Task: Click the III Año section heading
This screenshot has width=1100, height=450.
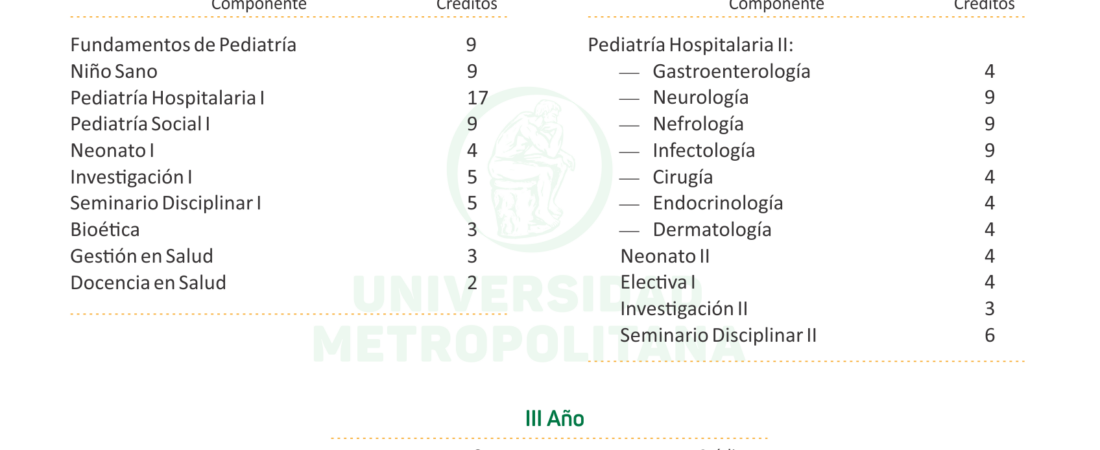Action: coord(555,418)
